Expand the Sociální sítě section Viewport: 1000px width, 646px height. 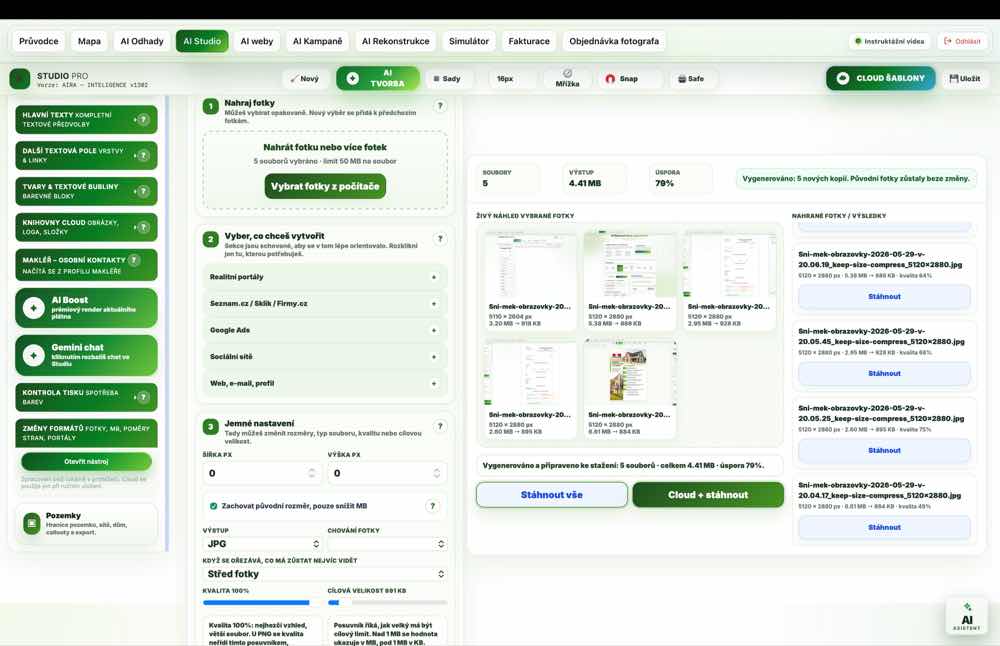point(325,356)
